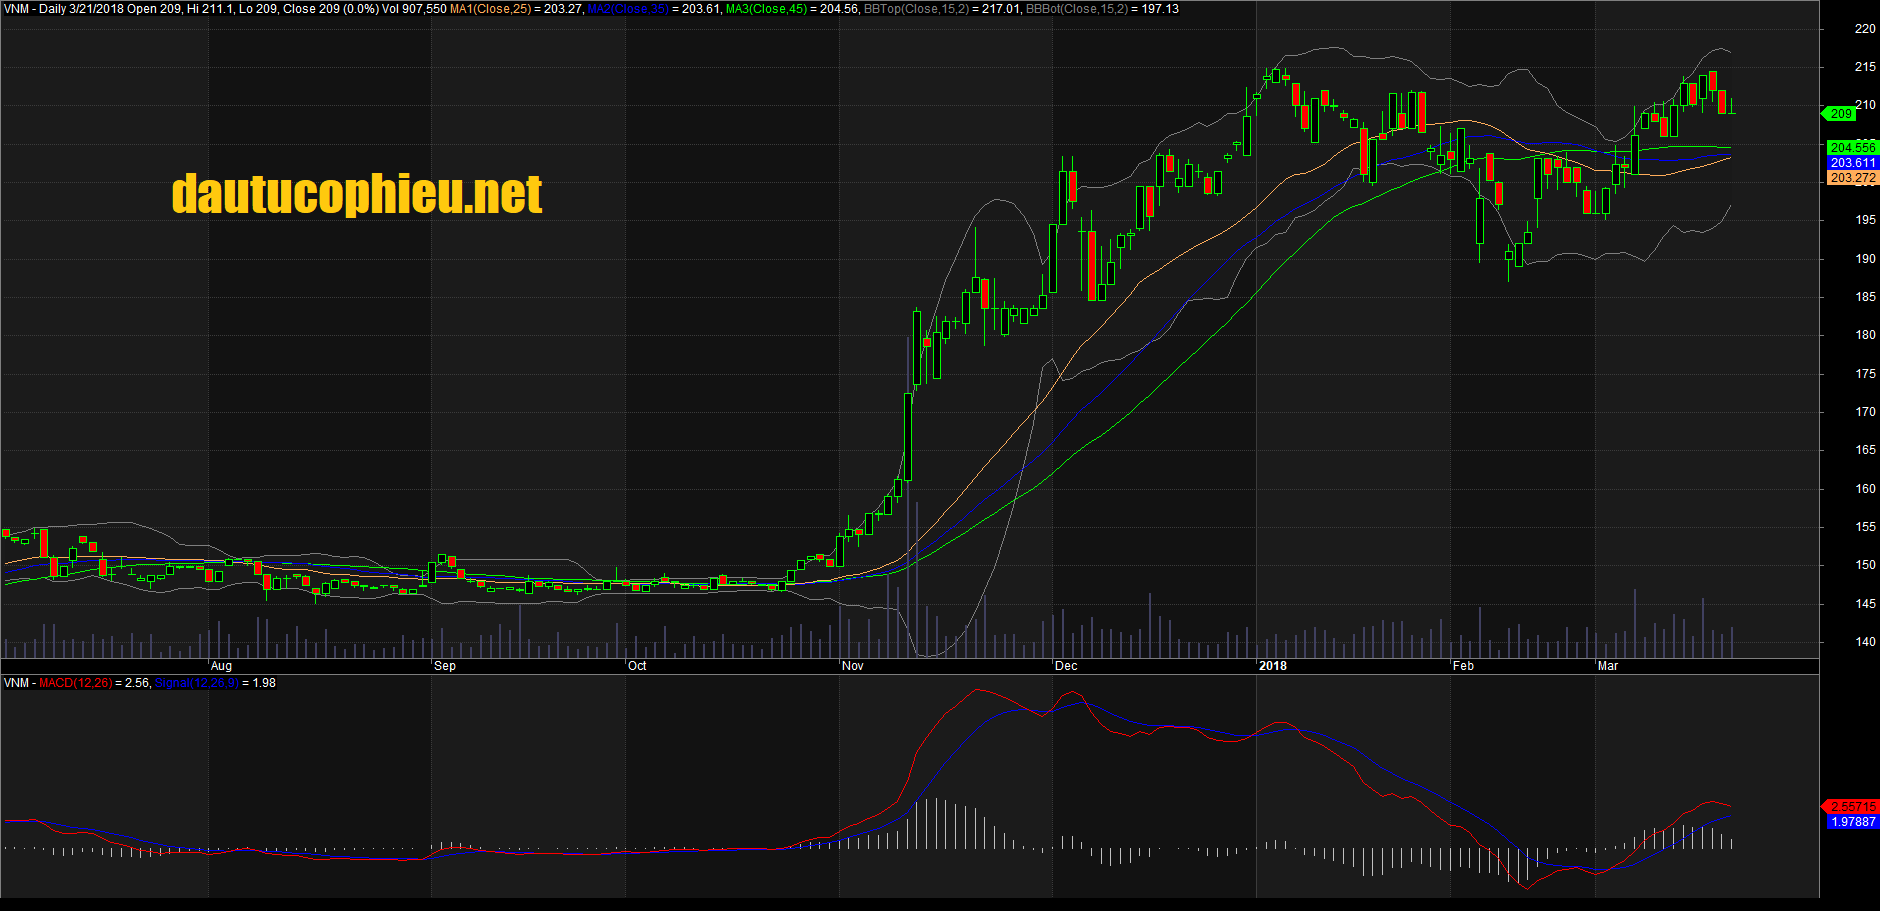Click the BBBot(Close,15,2) = 197.13 label
Viewport: 1880px width, 911px height.
pos(1102,9)
